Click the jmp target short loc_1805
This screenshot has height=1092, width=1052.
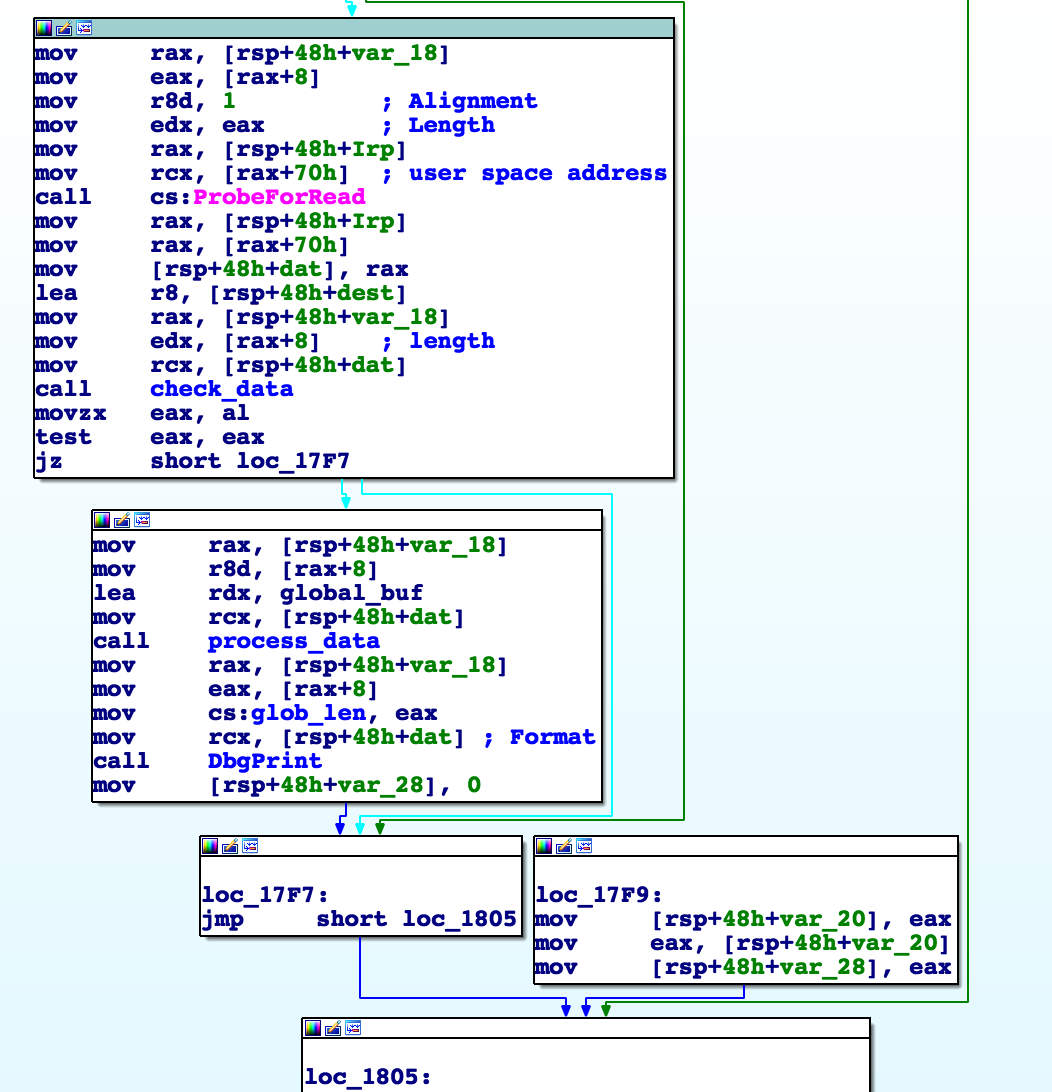click(417, 919)
